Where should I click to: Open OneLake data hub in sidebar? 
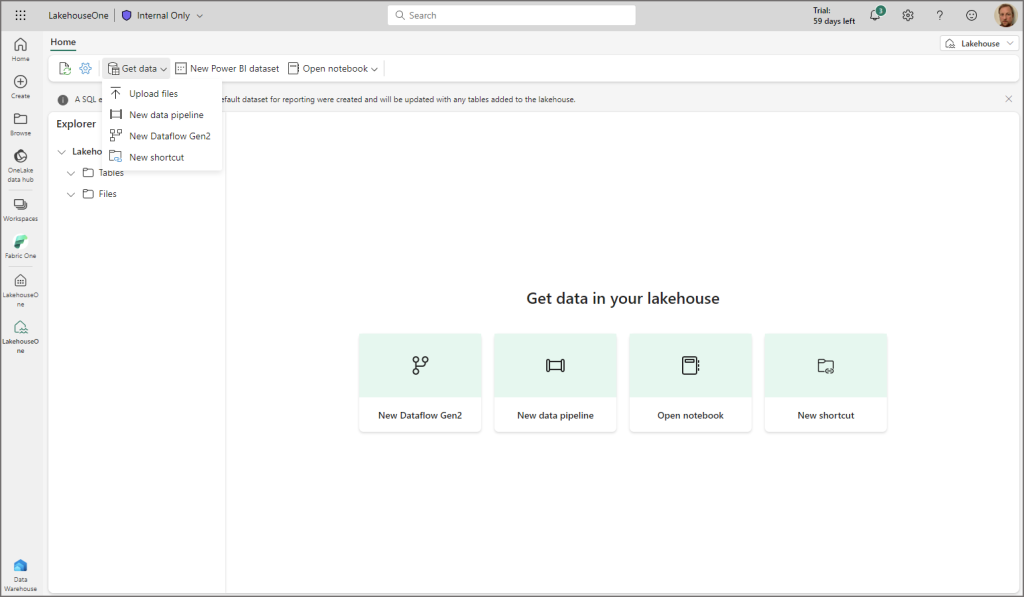tap(20, 165)
